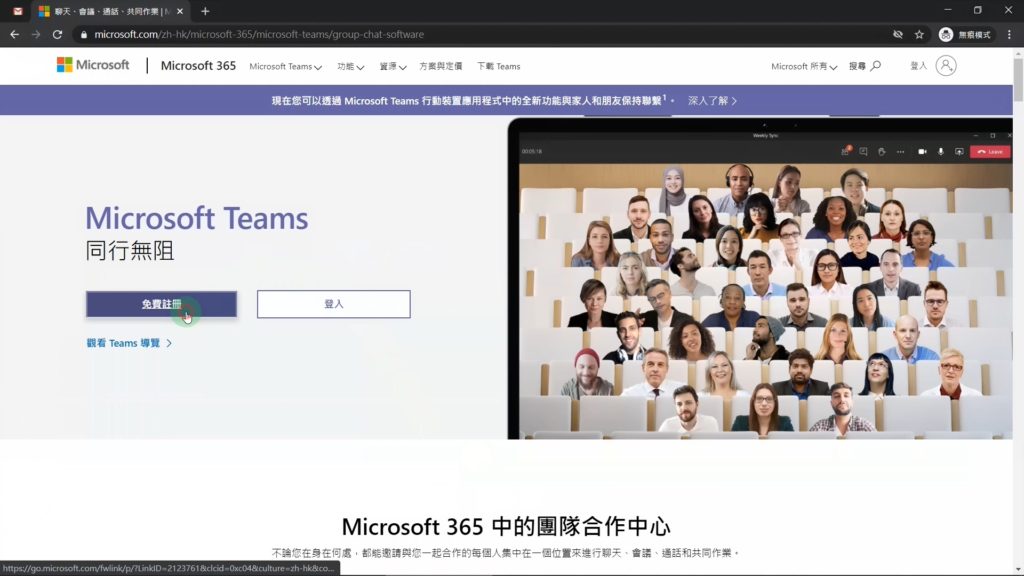Screen dimensions: 1024x576
Task: Click the 同行無阻 tagline text
Action: 129,251
